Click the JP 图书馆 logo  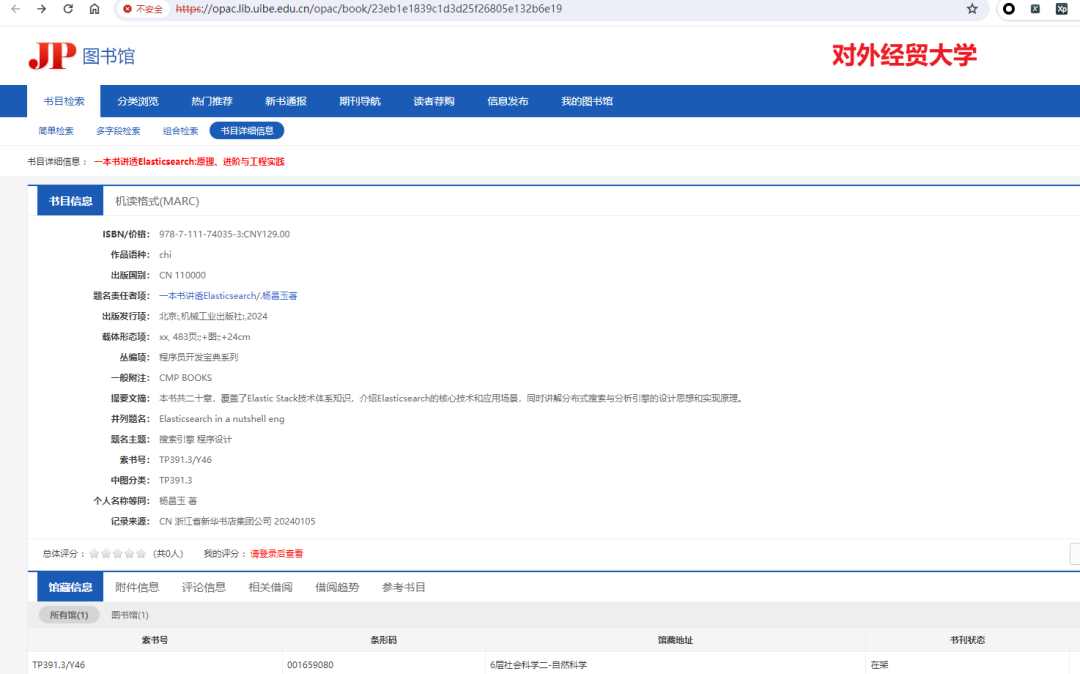81,56
